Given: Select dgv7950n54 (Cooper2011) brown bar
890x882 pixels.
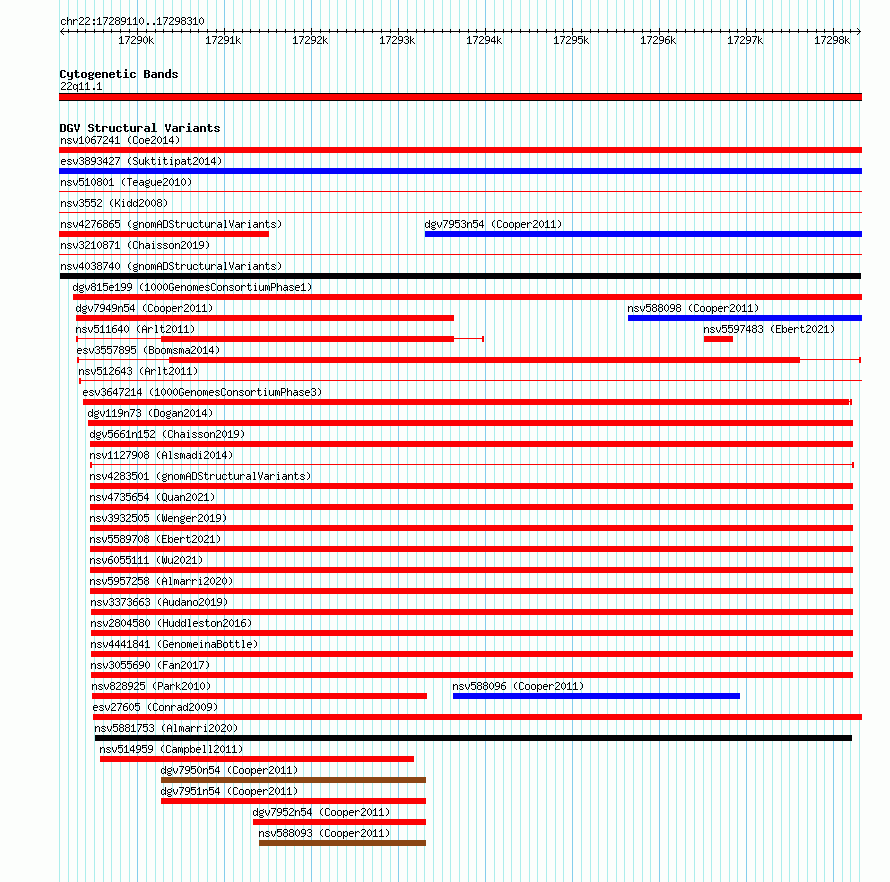Looking at the screenshot, I should [x=293, y=780].
